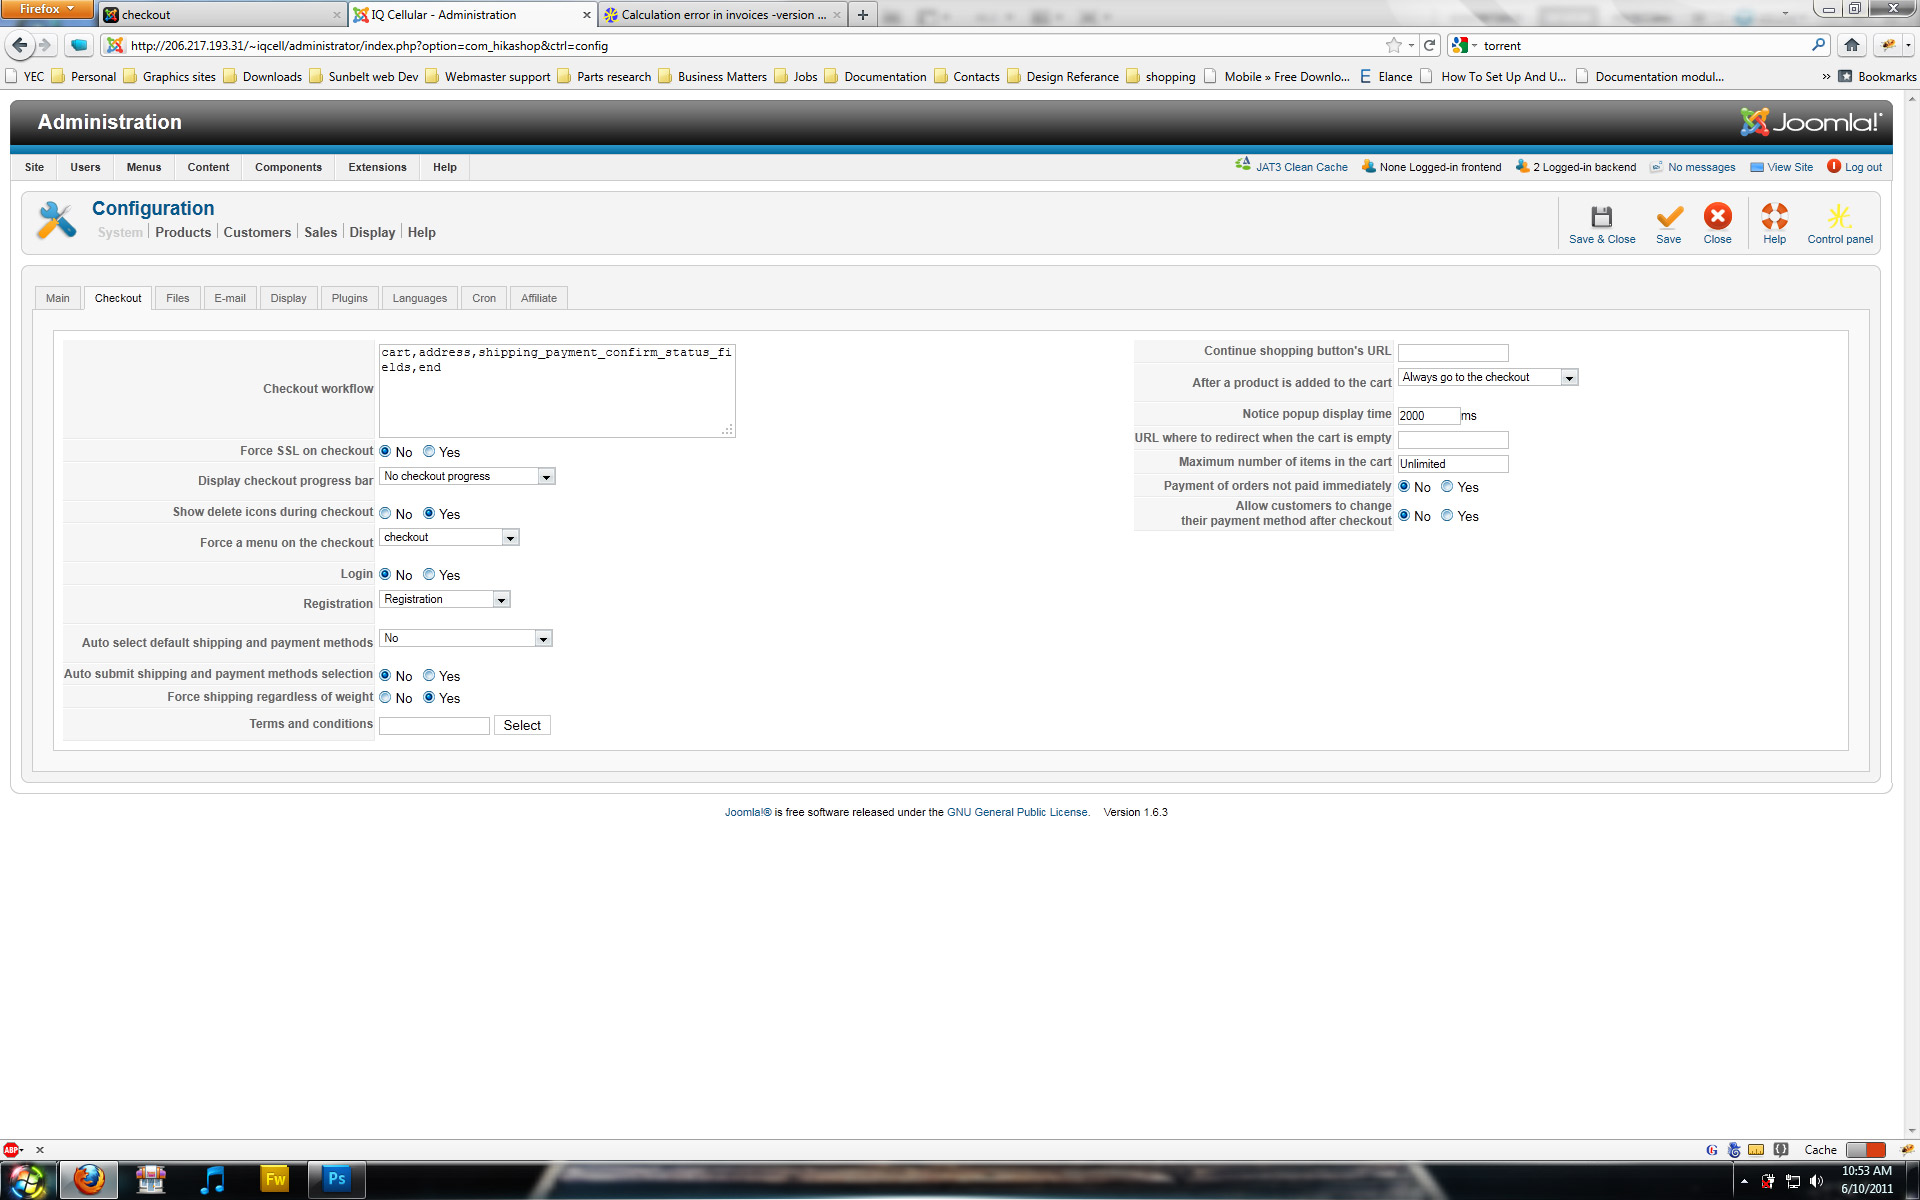Open the Control panel icon
Screen dimensions: 1920x1200
[1839, 217]
